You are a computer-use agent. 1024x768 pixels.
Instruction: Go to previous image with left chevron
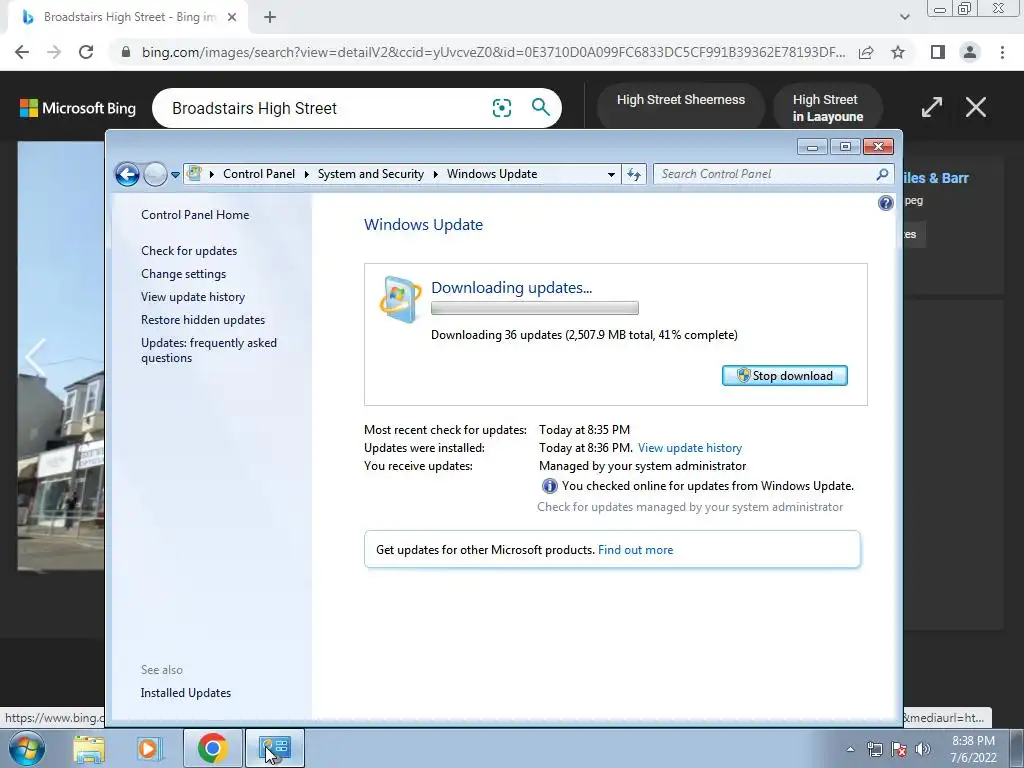[34, 357]
